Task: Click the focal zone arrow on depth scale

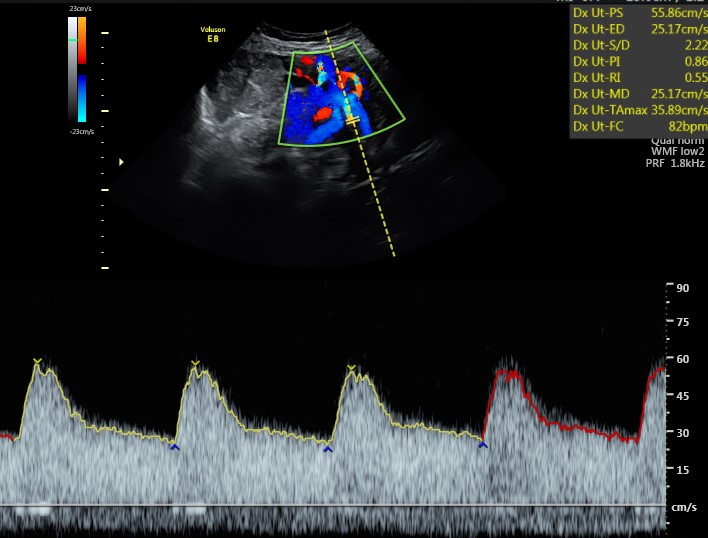Action: click(x=122, y=161)
